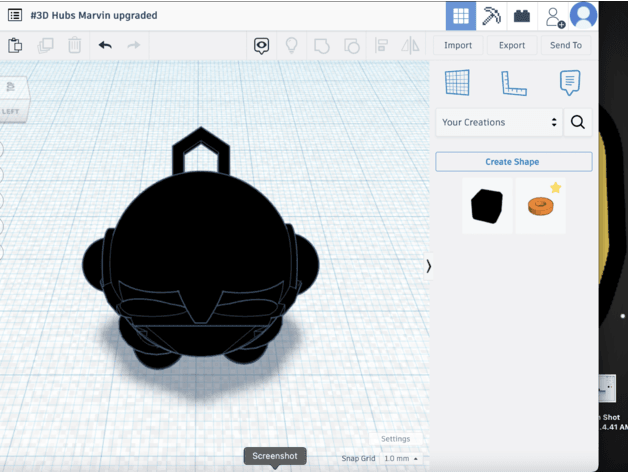The width and height of the screenshot is (628, 472).
Task: Click the Mirror flip icon
Action: coord(411,45)
